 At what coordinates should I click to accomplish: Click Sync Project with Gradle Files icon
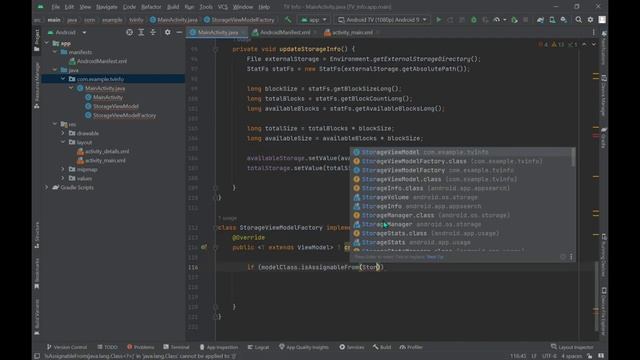pos(540,20)
